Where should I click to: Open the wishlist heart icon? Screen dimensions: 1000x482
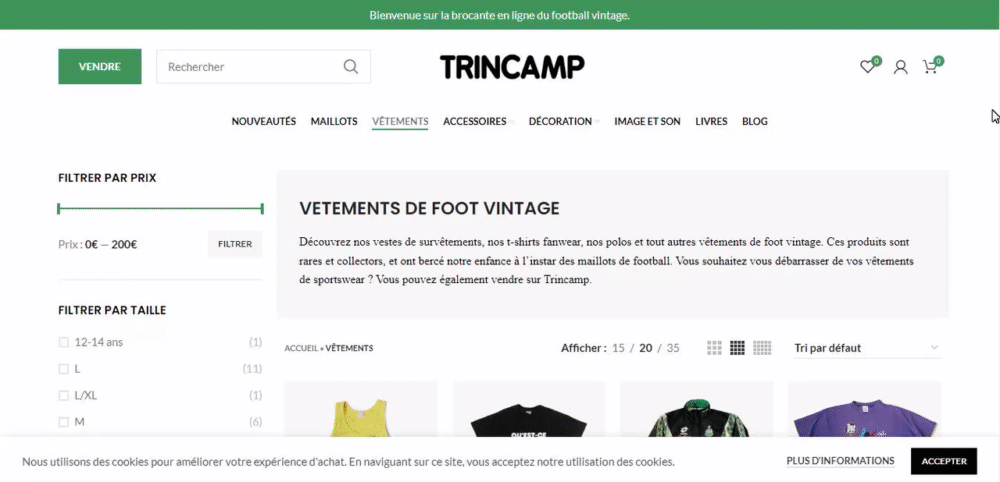[x=867, y=67]
